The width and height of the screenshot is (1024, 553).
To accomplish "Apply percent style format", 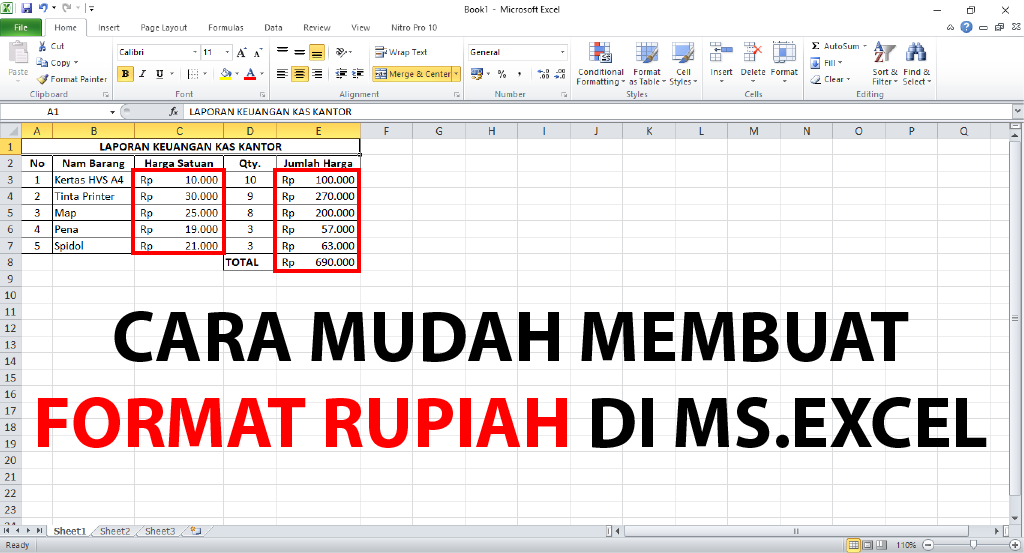I will 502,74.
